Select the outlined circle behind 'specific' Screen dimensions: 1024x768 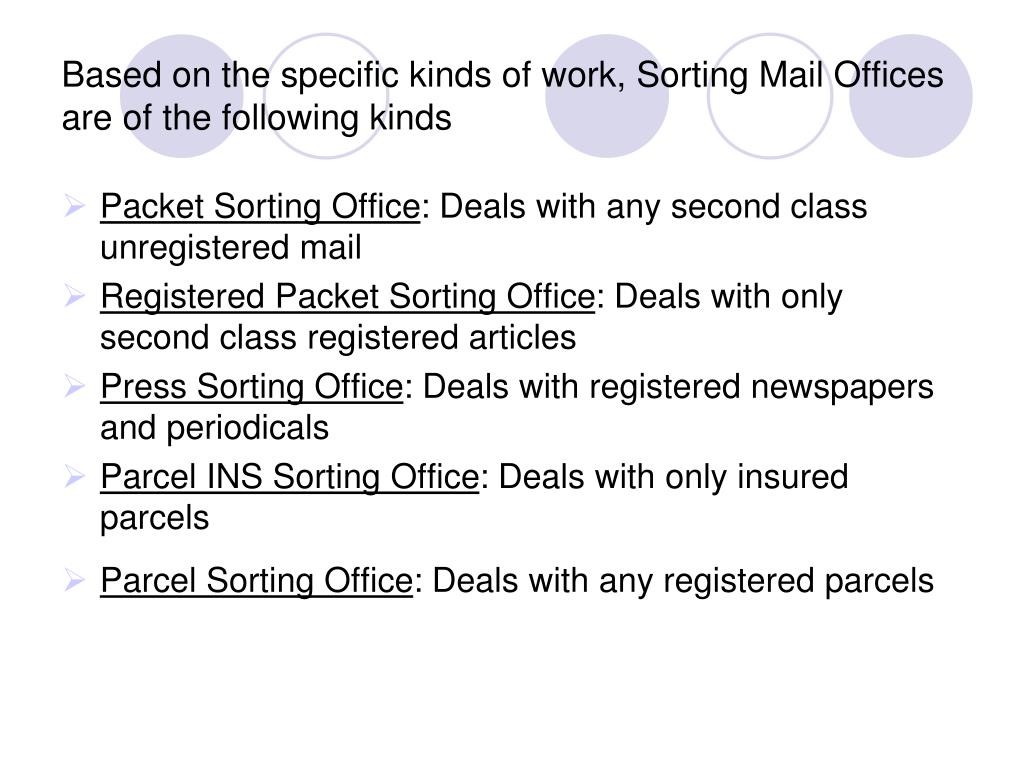[326, 96]
